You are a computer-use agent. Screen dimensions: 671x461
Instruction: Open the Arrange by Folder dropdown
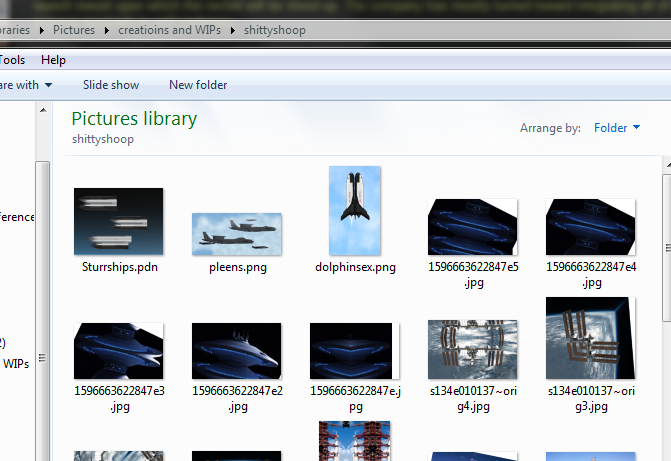617,128
